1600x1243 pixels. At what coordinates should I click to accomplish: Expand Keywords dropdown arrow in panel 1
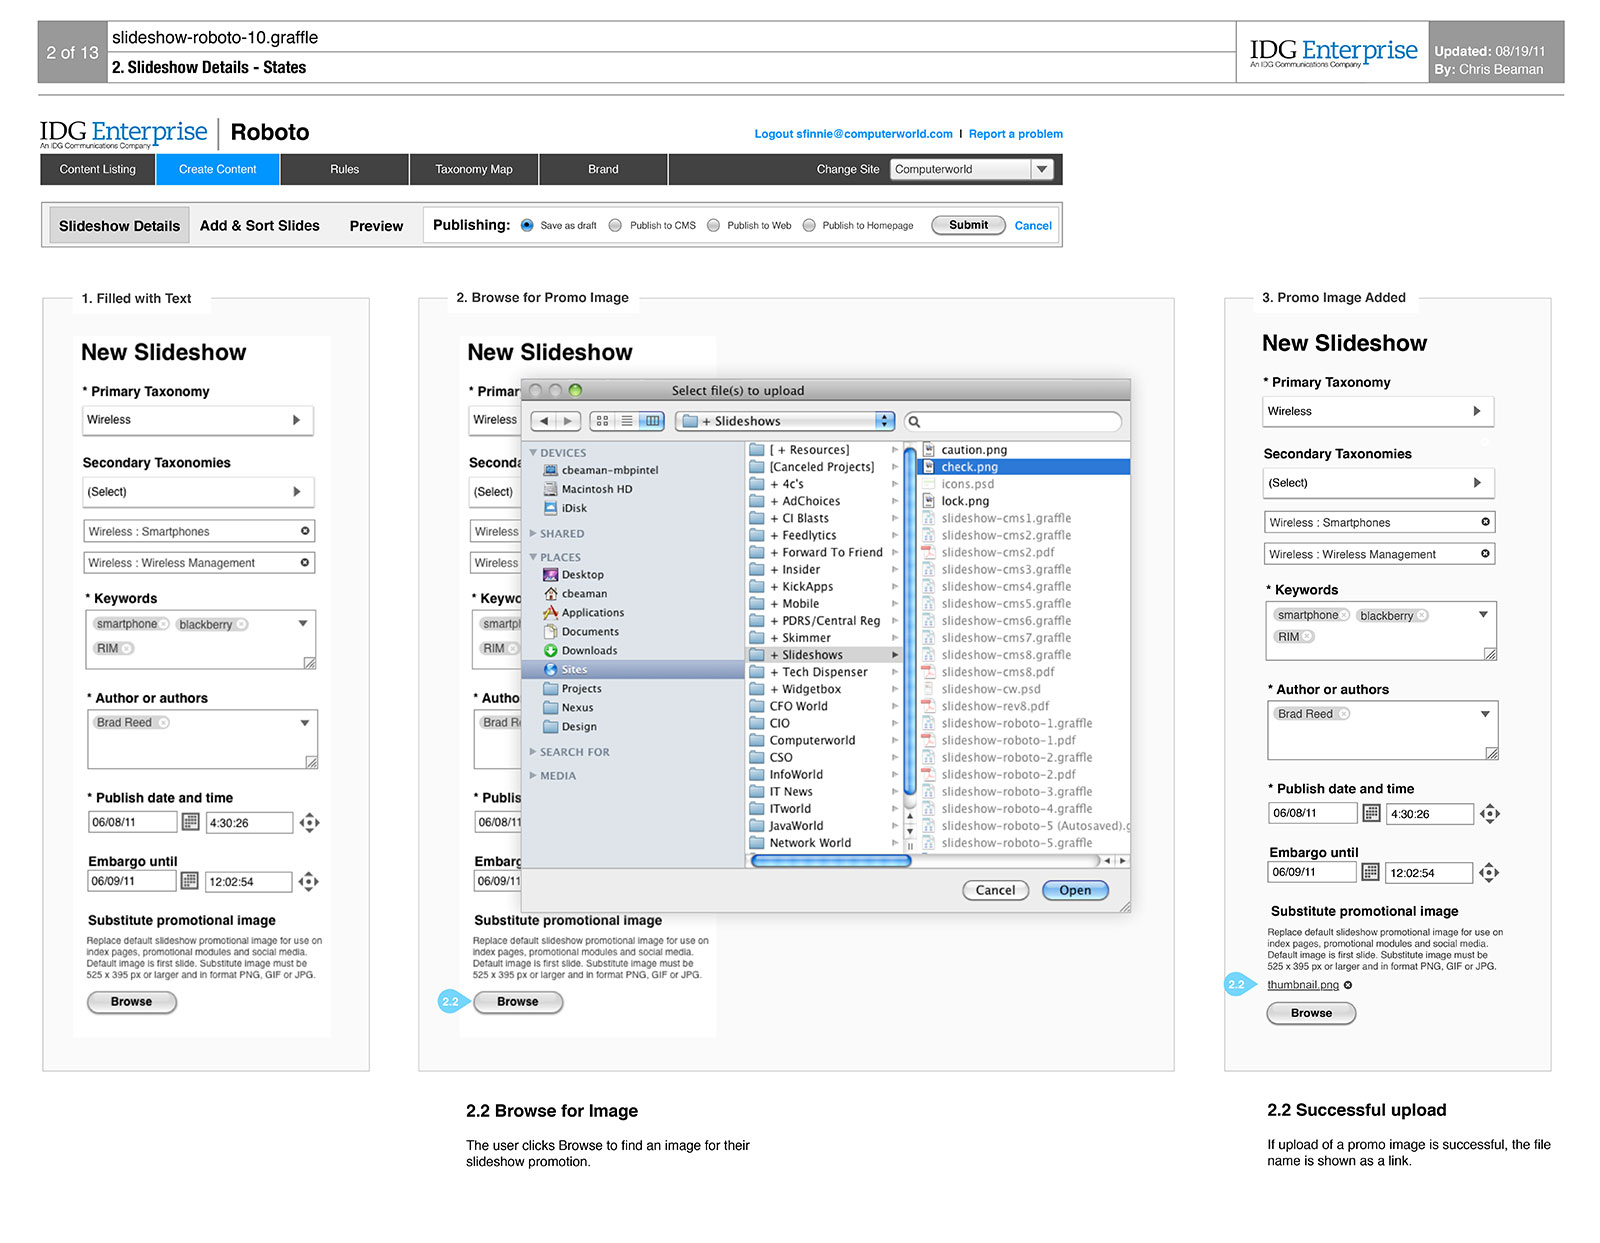(x=303, y=624)
